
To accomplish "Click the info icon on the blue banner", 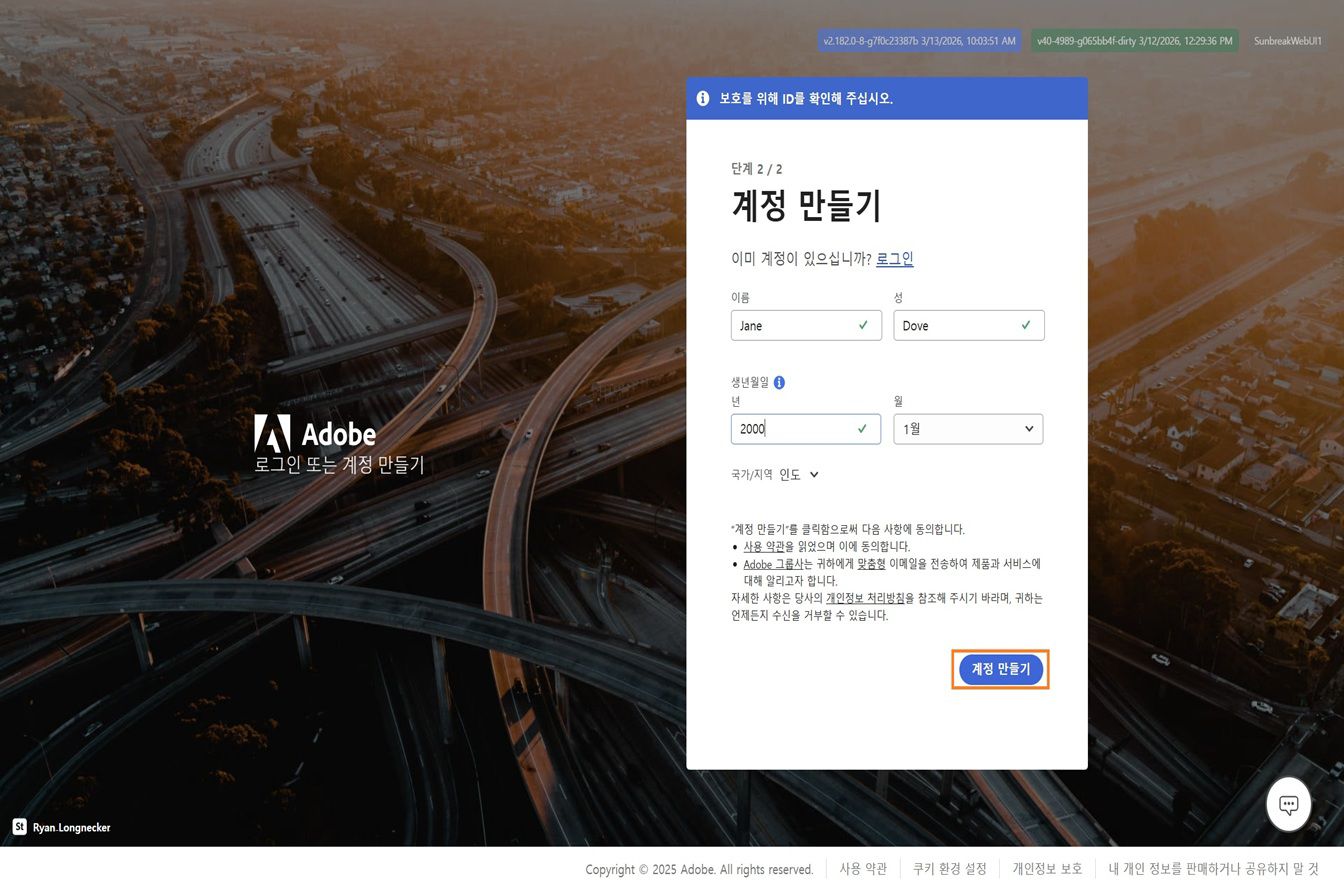I will tap(702, 98).
